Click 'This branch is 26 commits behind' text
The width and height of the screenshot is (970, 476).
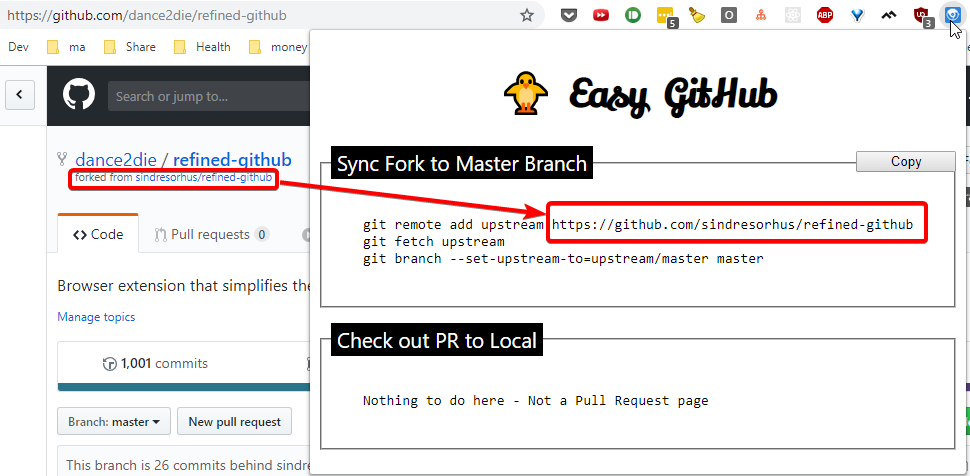pyautogui.click(x=187, y=464)
